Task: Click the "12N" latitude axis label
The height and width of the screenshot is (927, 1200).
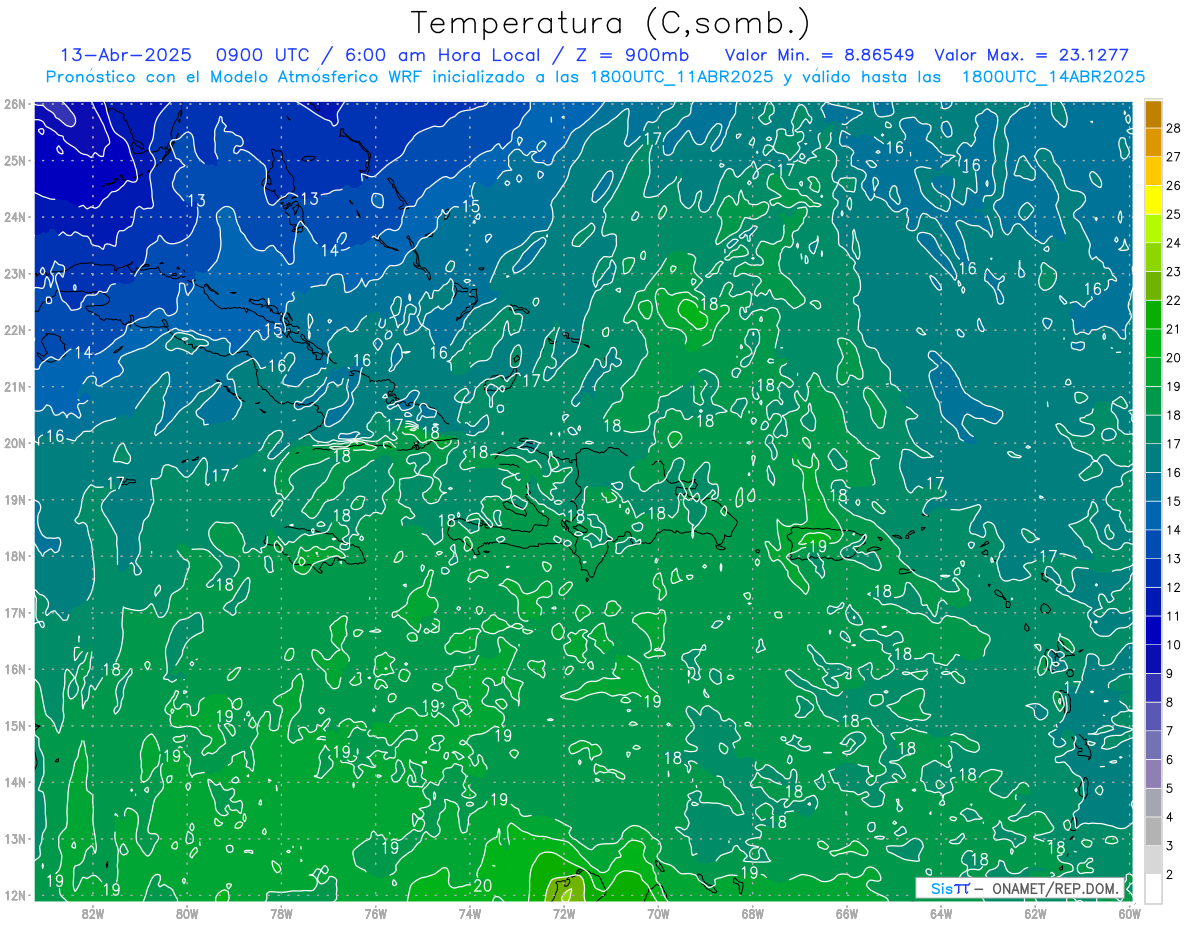Action: pos(15,895)
